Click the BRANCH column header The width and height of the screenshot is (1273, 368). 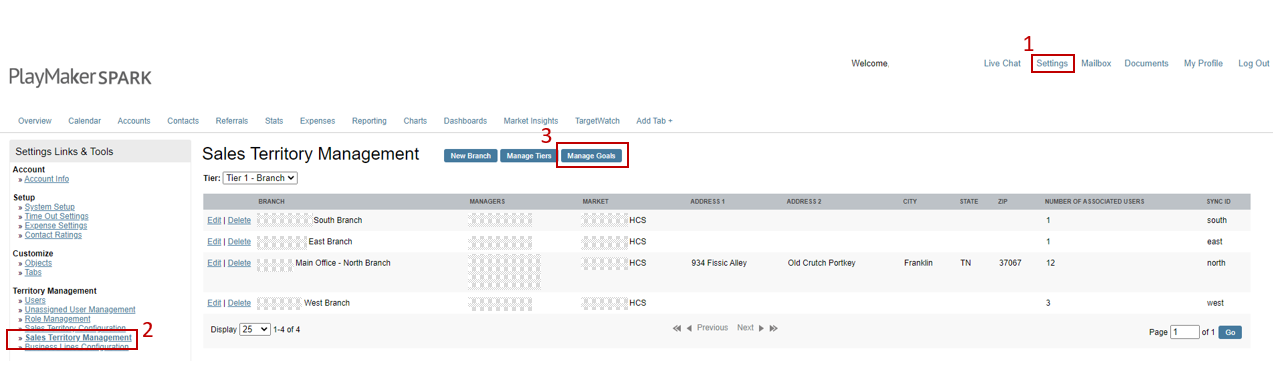pos(271,201)
